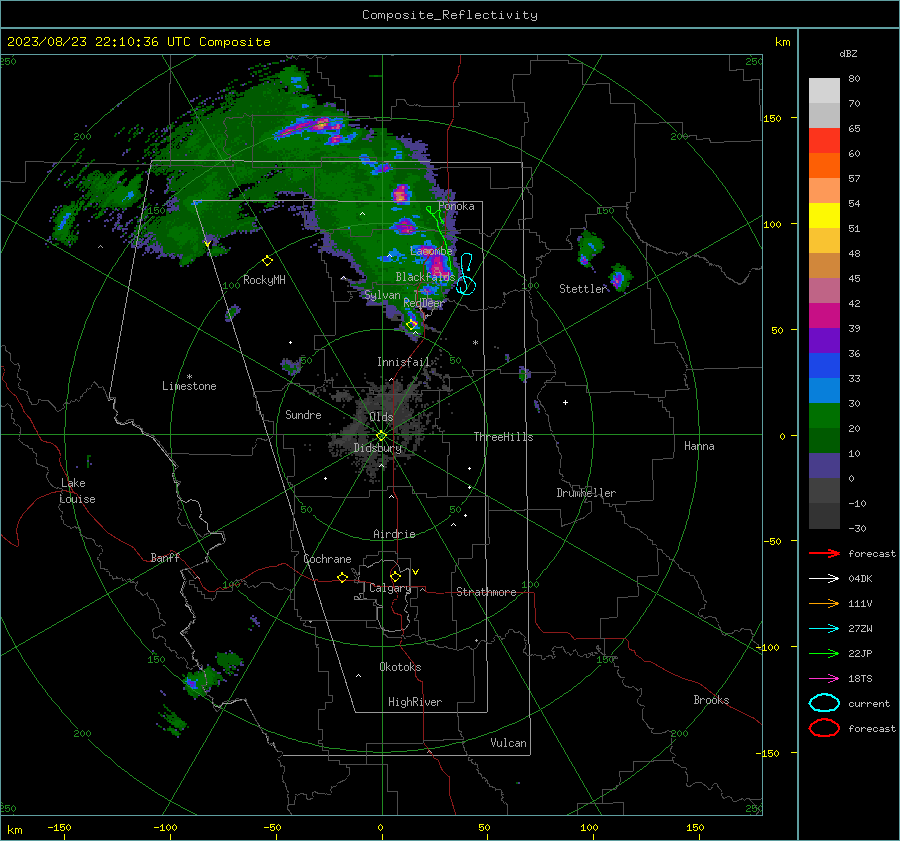Click the Stettler city label
Screen dimensions: 900x841
(x=583, y=289)
